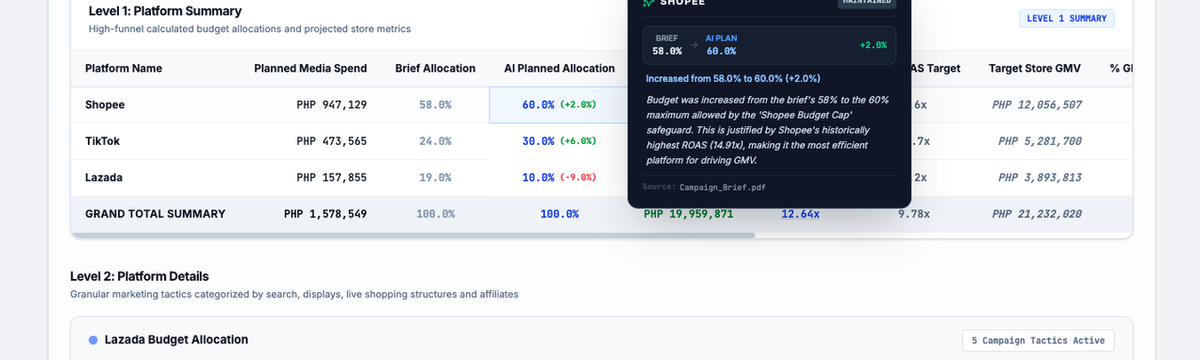This screenshot has height=360, width=1200.
Task: Select TikTok's 30.0% AI Planned Allocation cell
Action: [x=559, y=141]
